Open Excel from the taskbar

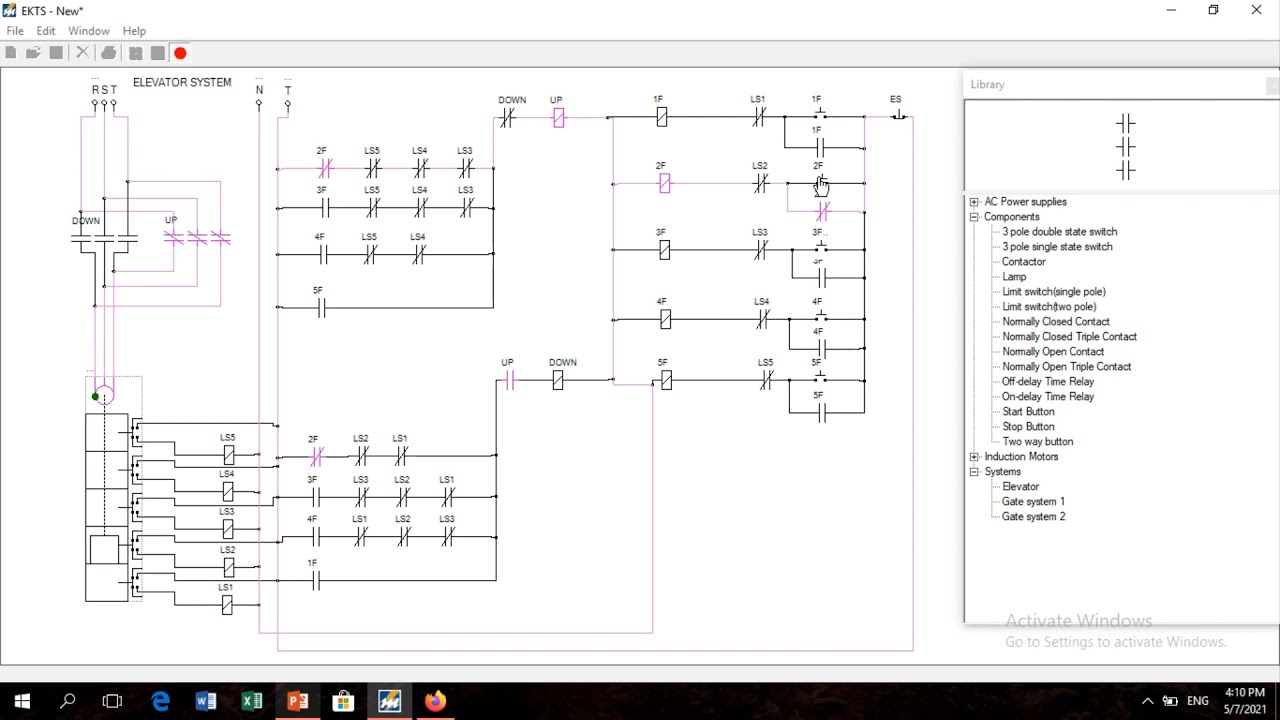pyautogui.click(x=252, y=701)
